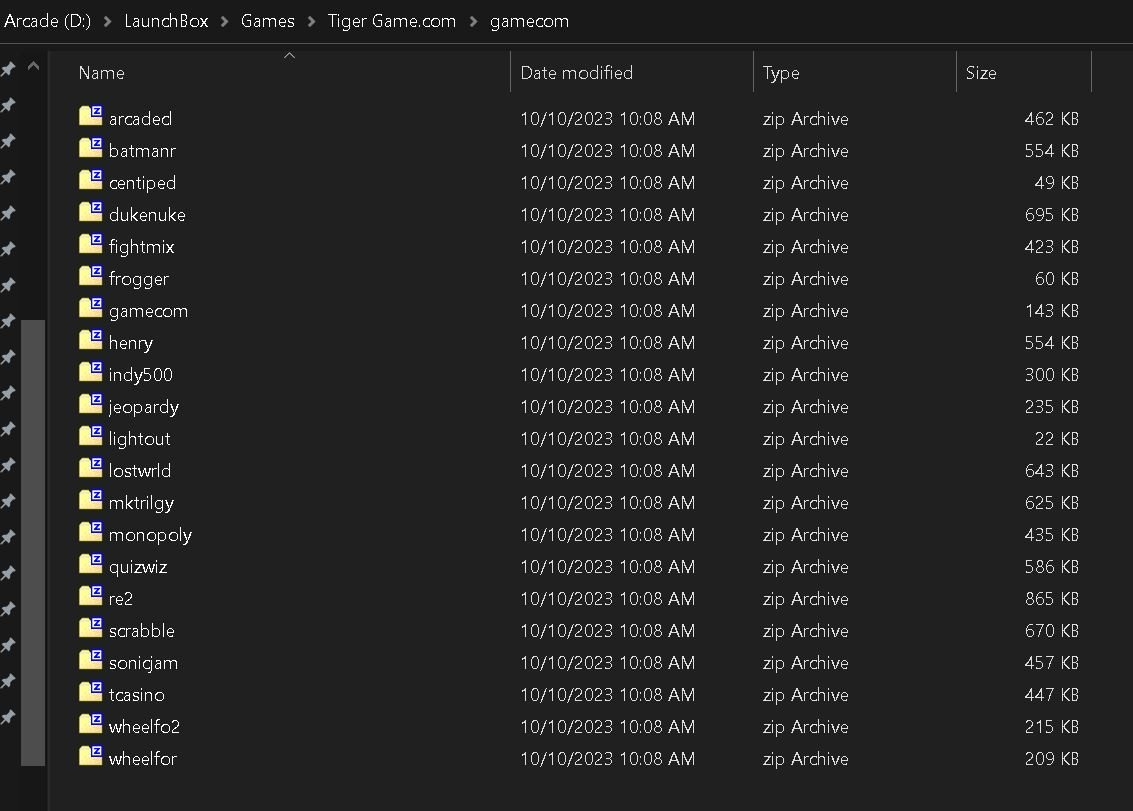Click the gamecom zip file icon
The image size is (1133, 811).
click(90, 308)
